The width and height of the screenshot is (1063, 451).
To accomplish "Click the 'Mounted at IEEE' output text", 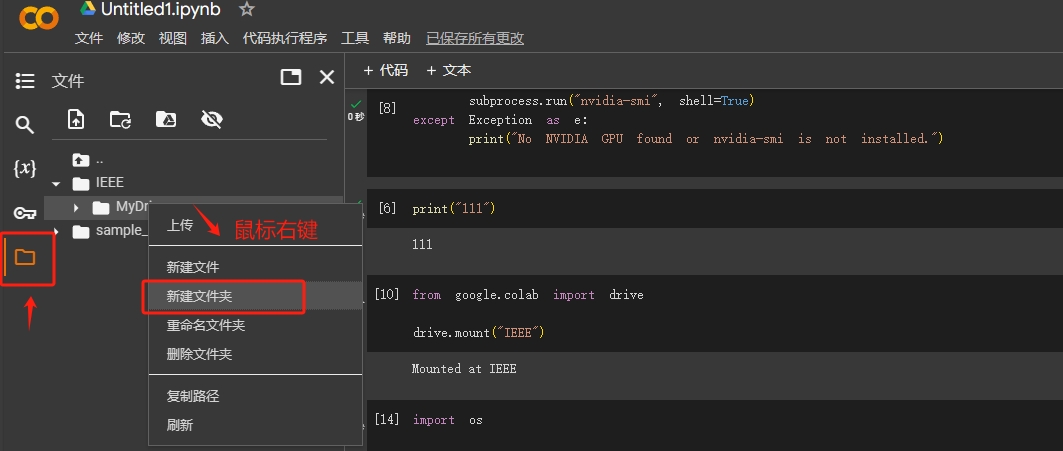I will 464,369.
